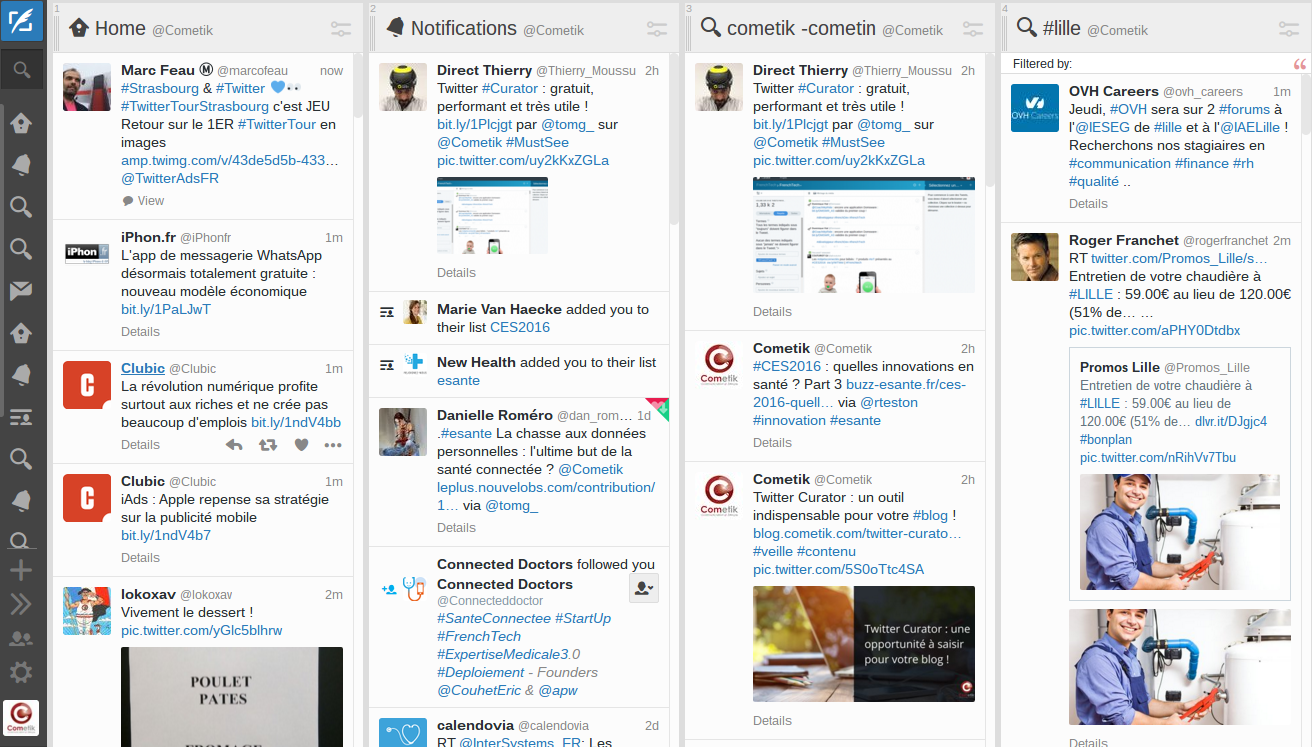Viewport: 1312px width, 747px height.
Task: Open Notifications column options sliders icon
Action: click(x=656, y=29)
